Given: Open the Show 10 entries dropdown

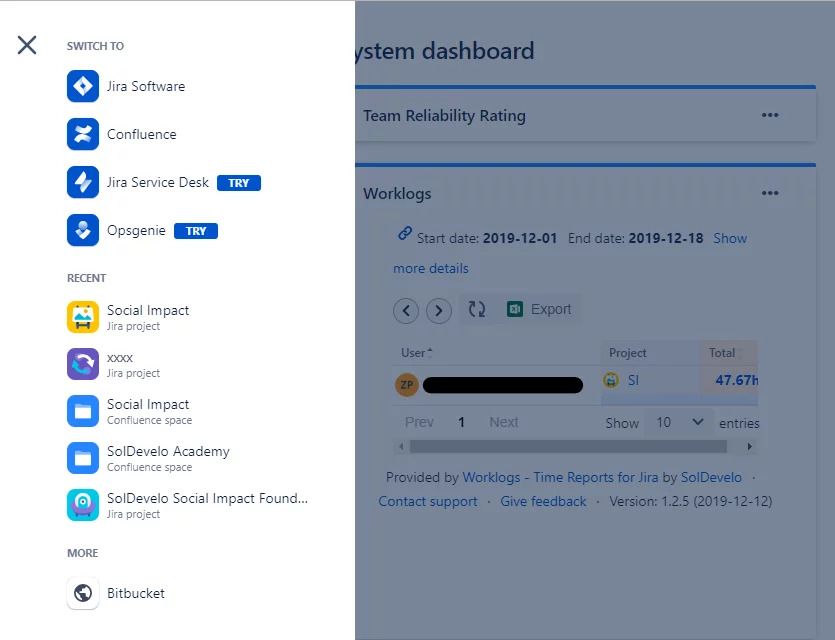Looking at the screenshot, I should click(x=678, y=422).
